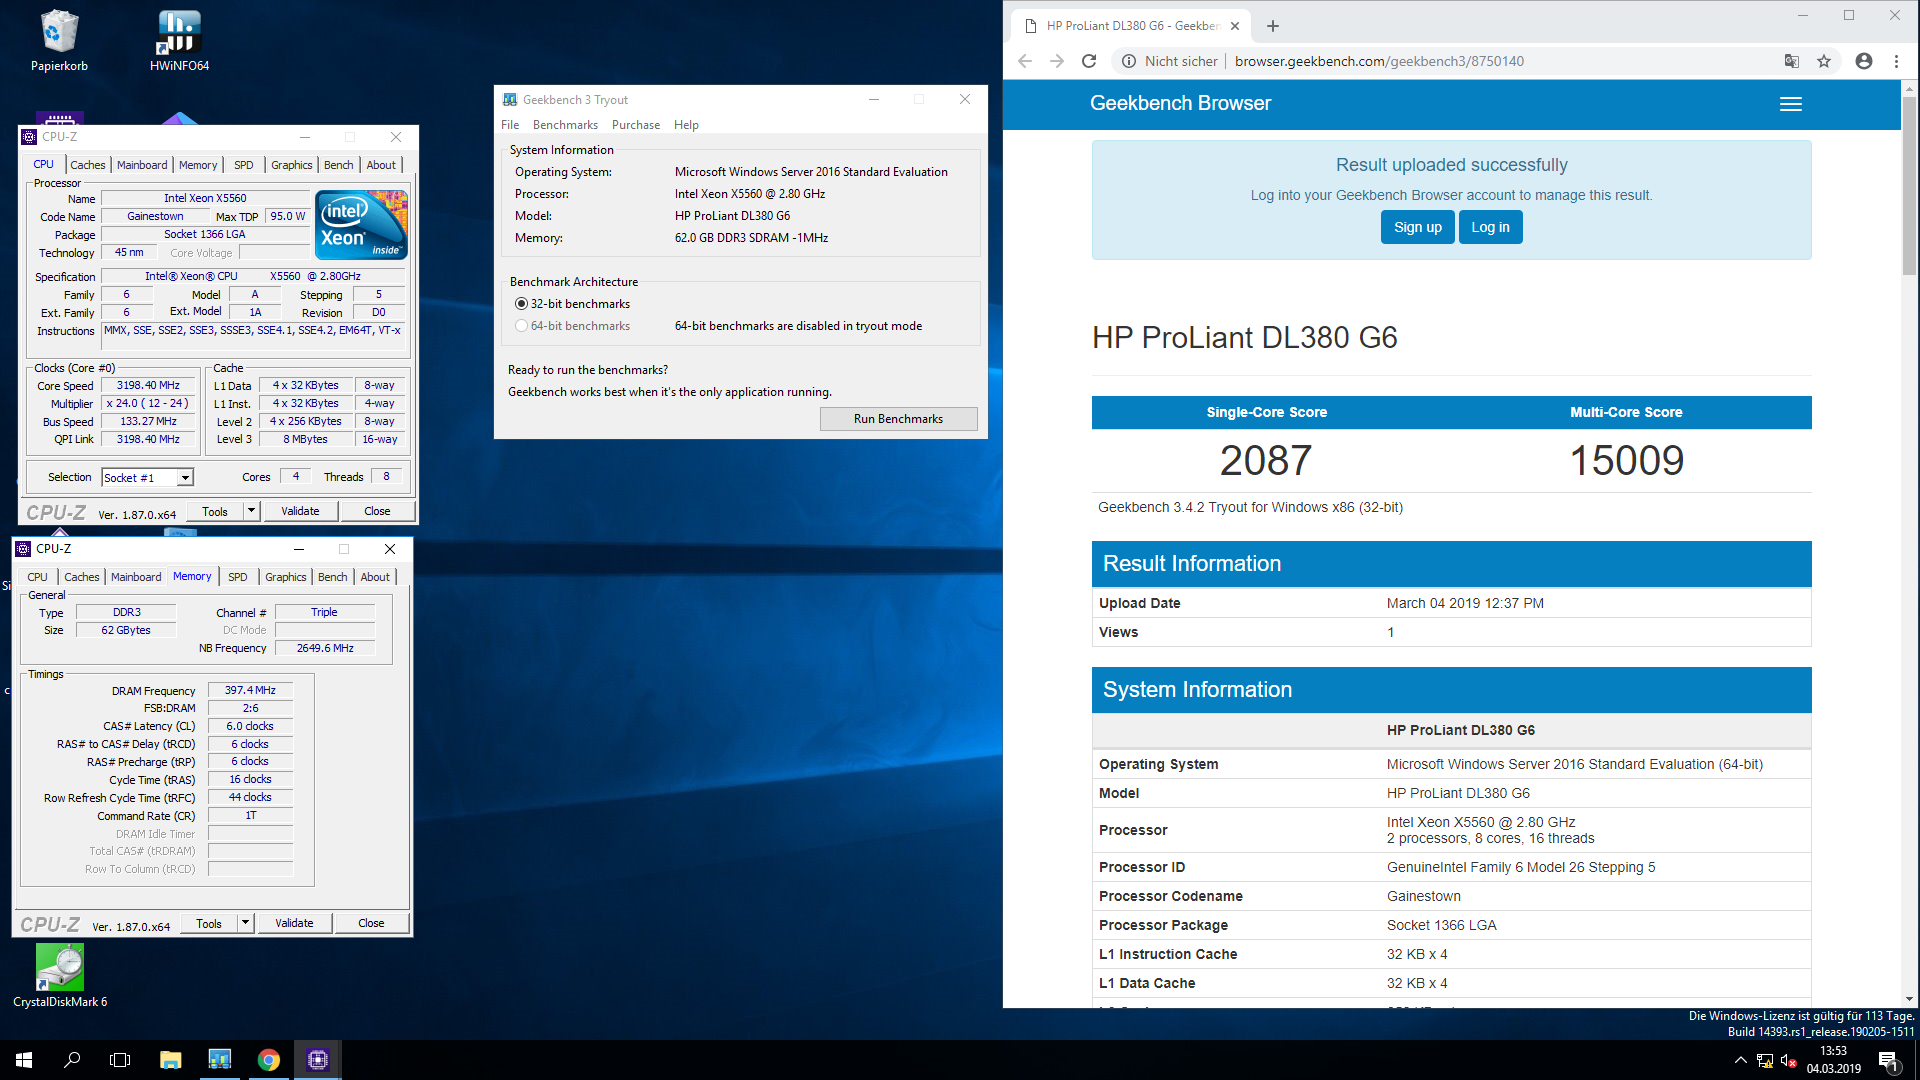This screenshot has width=1920, height=1080.
Task: Click the Geekbench Browser header link
Action: [x=1180, y=103]
